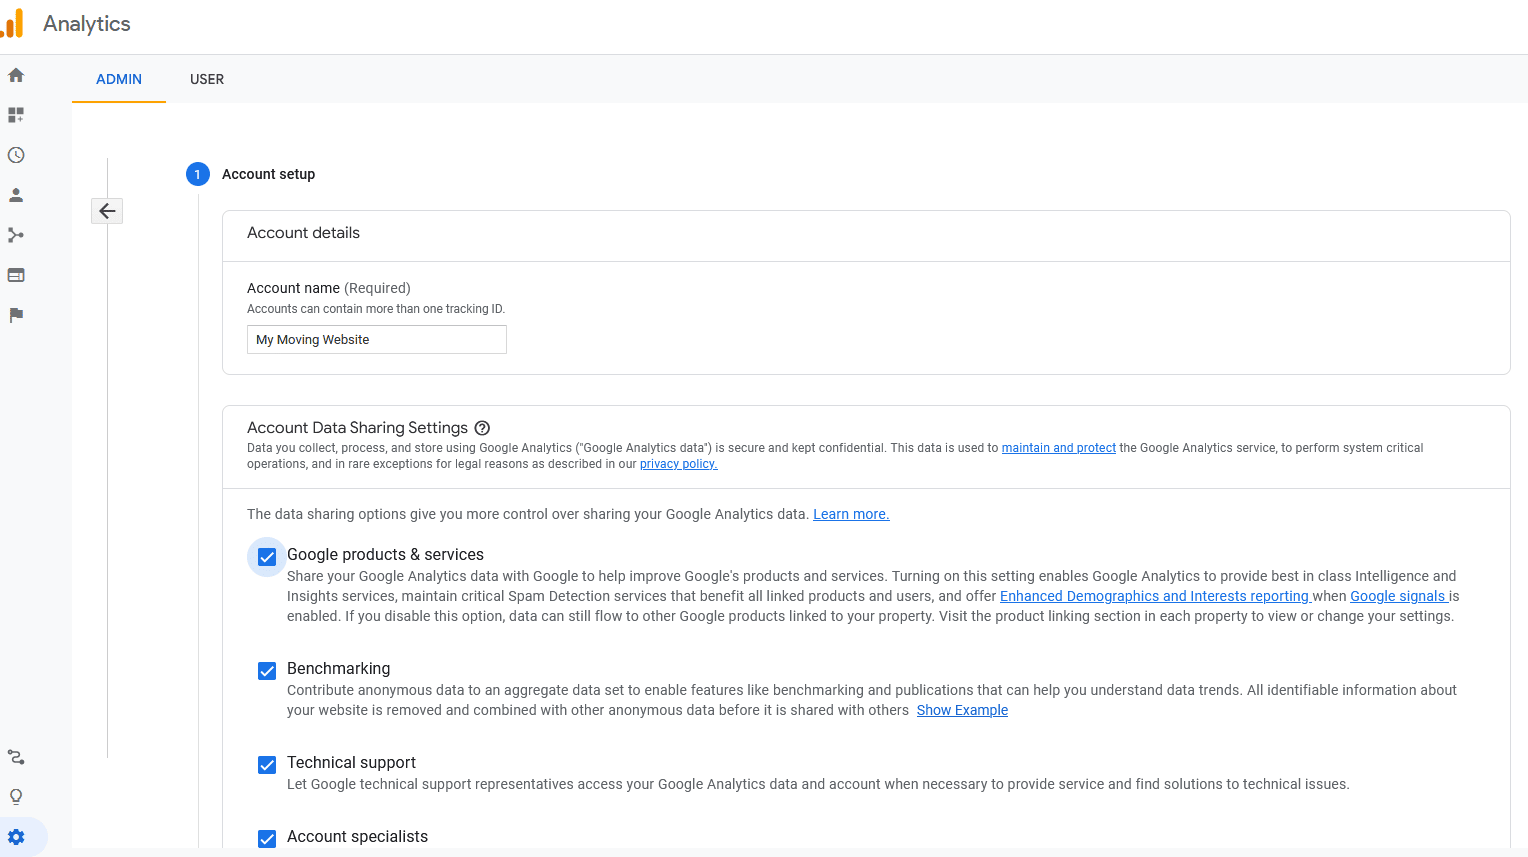Open Acquisition icon in sidebar
The height and width of the screenshot is (857, 1528).
[16, 235]
